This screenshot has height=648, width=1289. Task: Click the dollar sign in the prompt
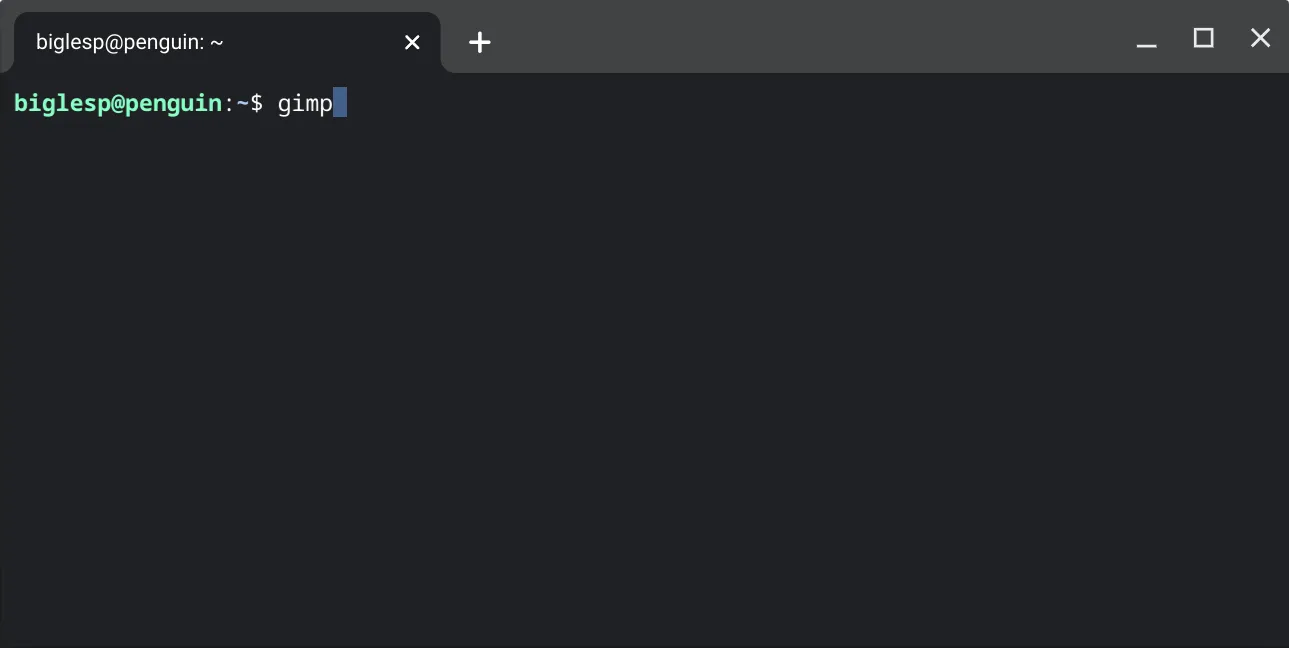pyautogui.click(x=257, y=103)
